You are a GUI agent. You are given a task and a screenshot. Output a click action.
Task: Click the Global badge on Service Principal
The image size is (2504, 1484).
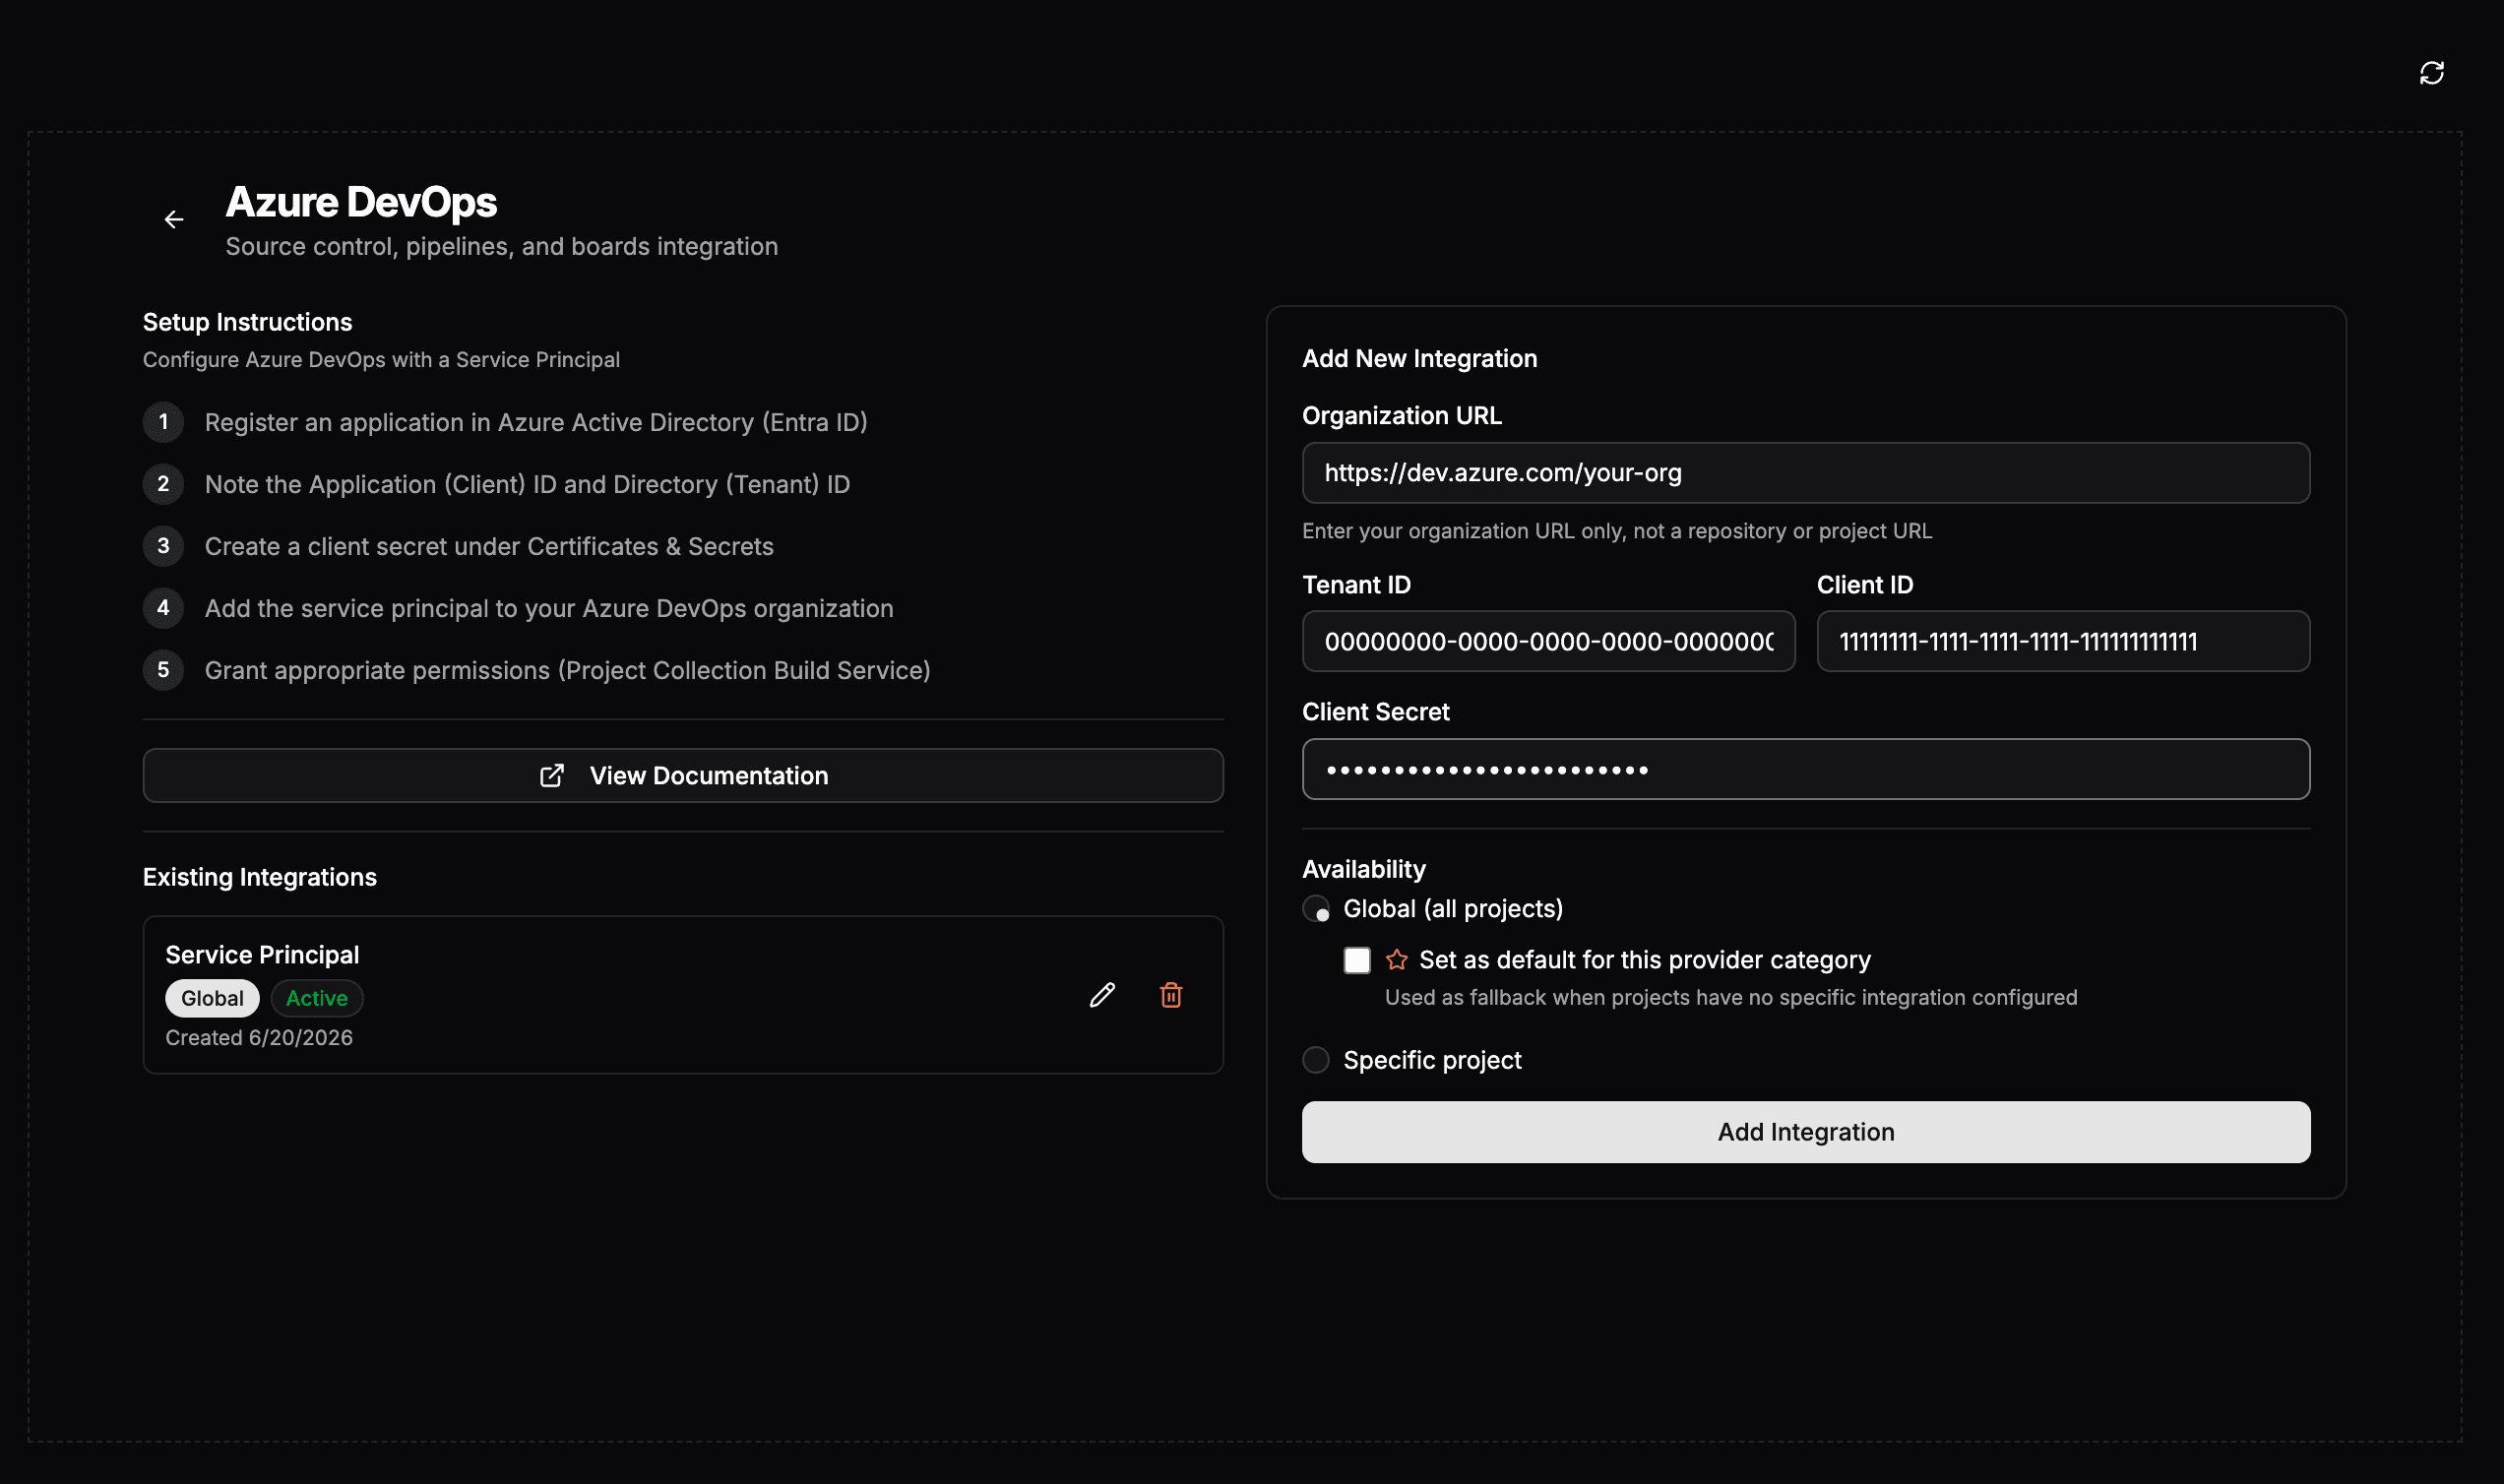212,999
